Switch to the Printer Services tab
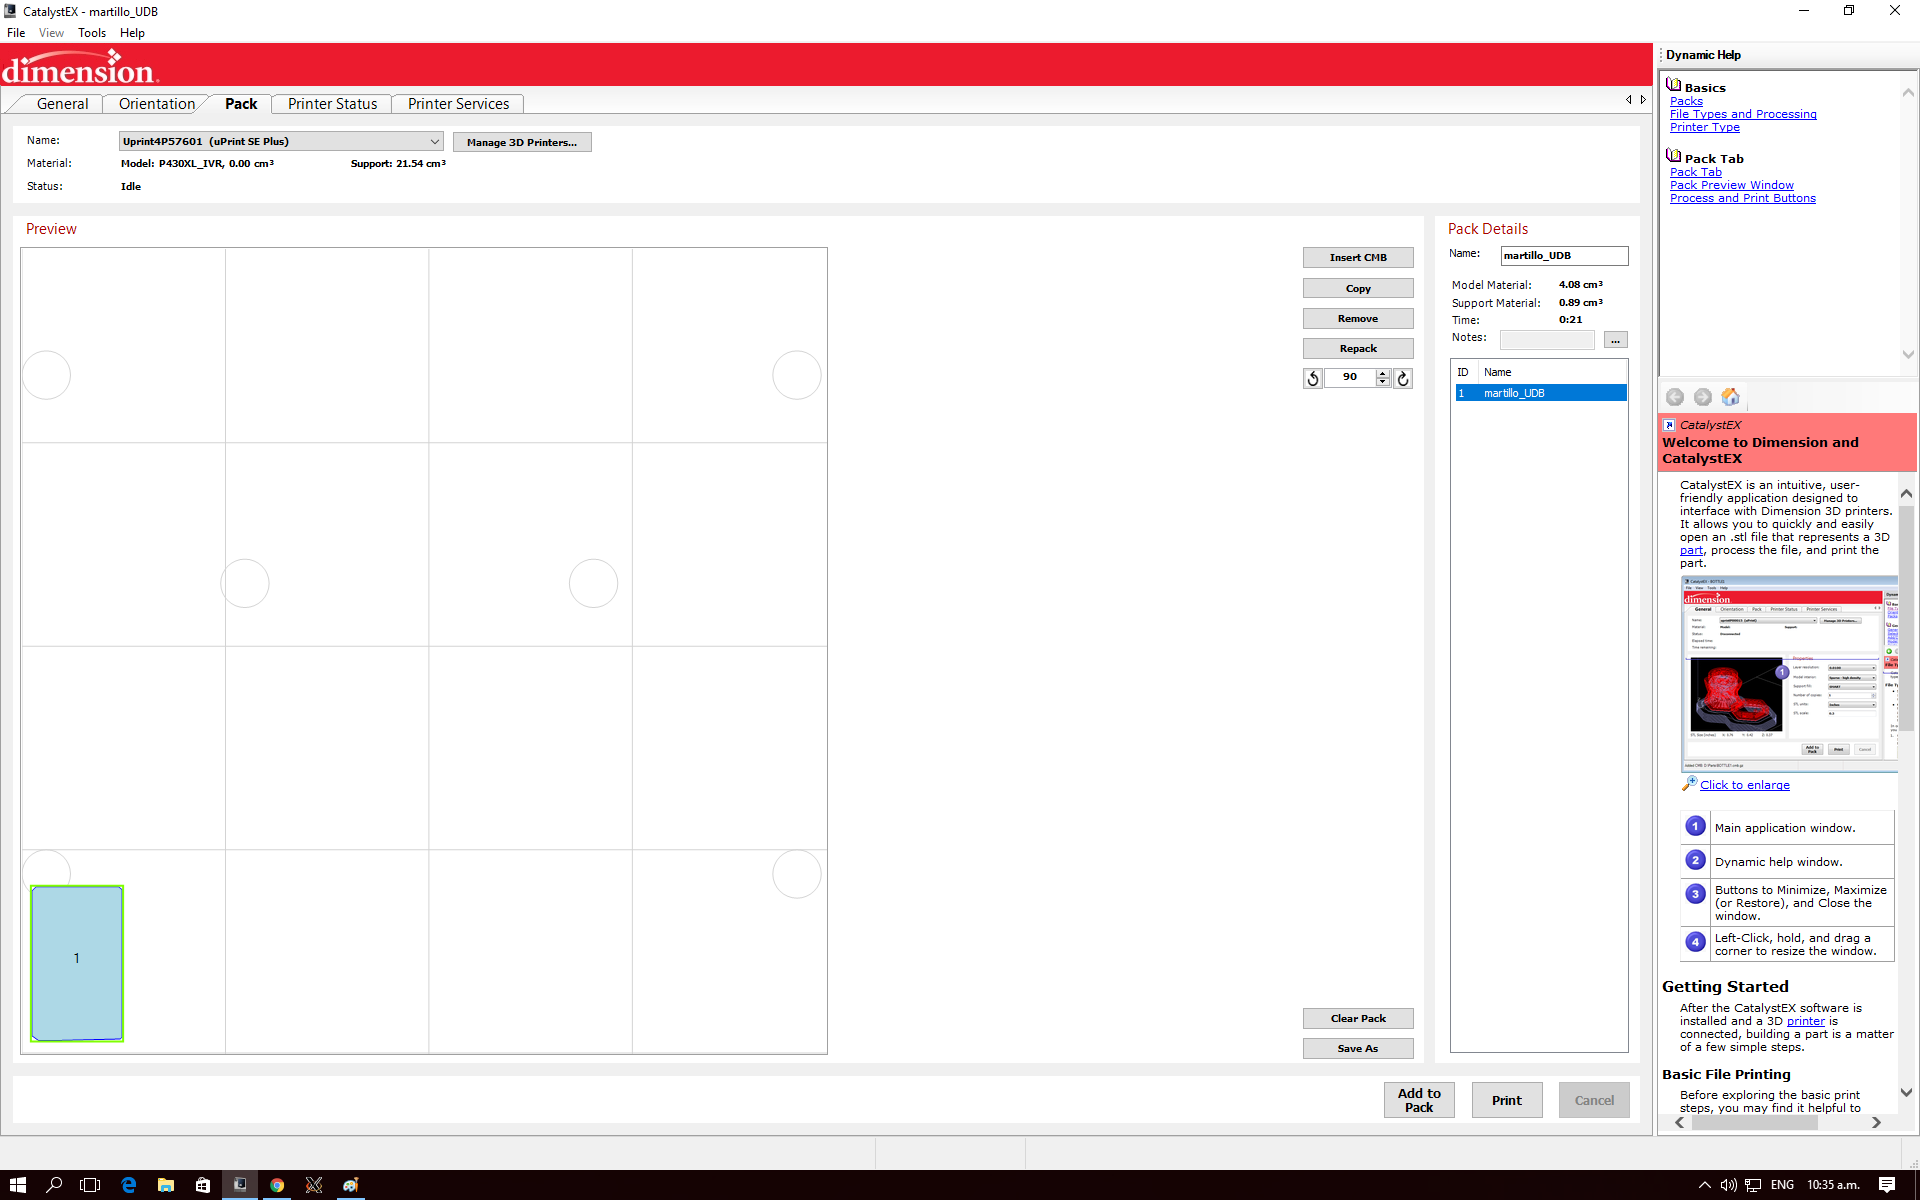This screenshot has height=1200, width=1920. (458, 104)
